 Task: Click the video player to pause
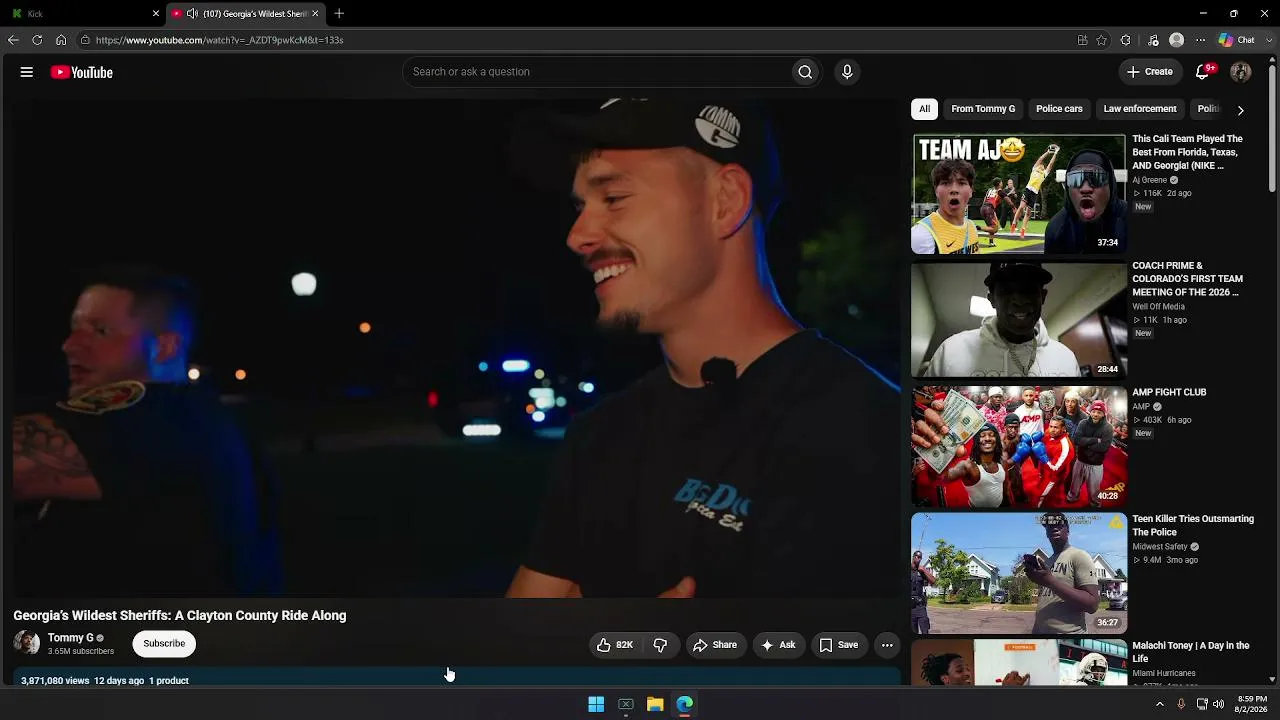pos(457,348)
